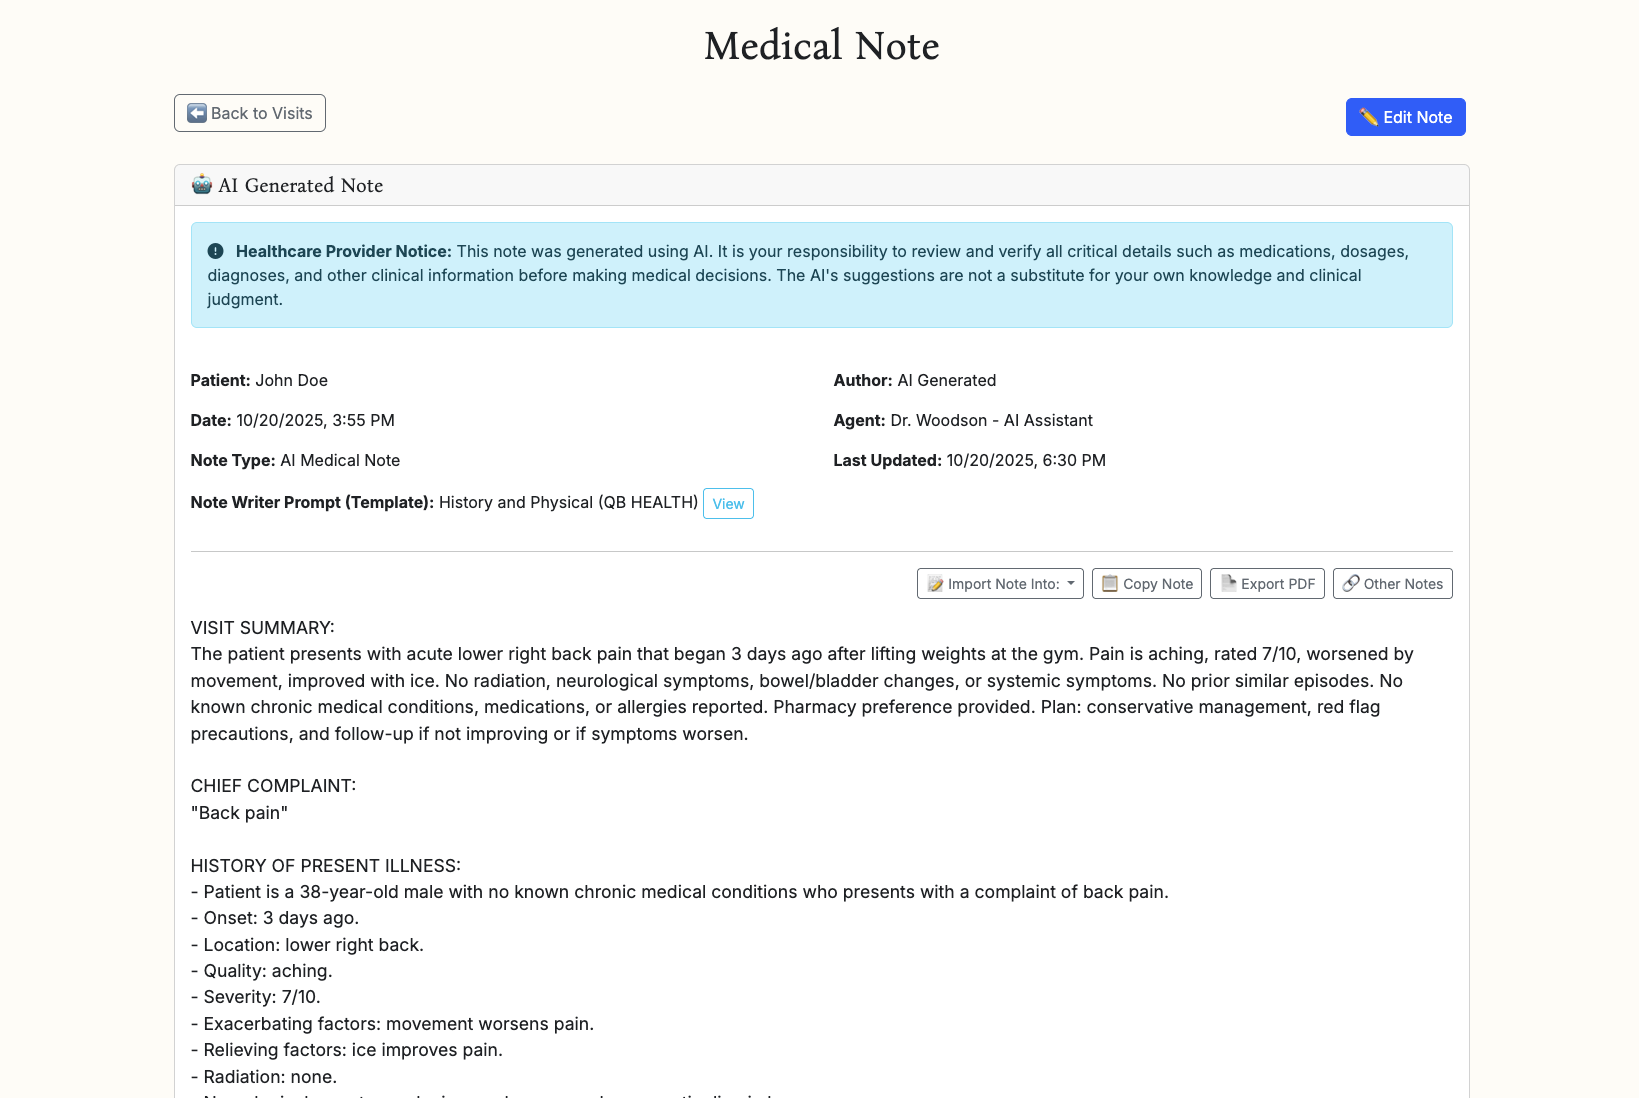The image size is (1639, 1098).
Task: Click the patient name John Doe
Action: 291,380
